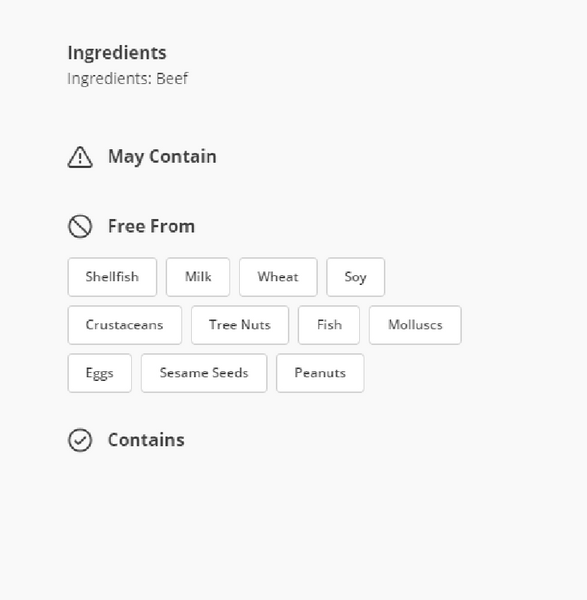
Task: Choose the Soy allergen chip
Action: (x=355, y=277)
